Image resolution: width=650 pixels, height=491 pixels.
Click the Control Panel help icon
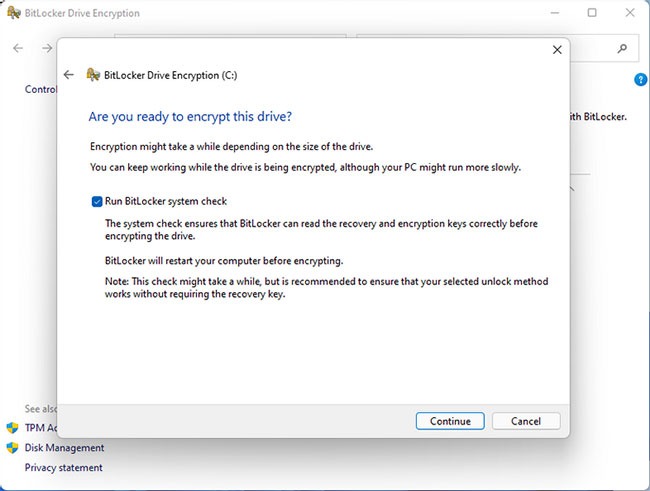pos(640,80)
